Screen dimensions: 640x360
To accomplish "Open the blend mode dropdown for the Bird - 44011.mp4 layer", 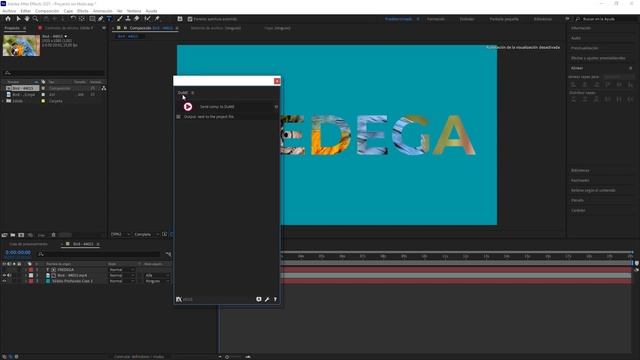I will [122, 276].
